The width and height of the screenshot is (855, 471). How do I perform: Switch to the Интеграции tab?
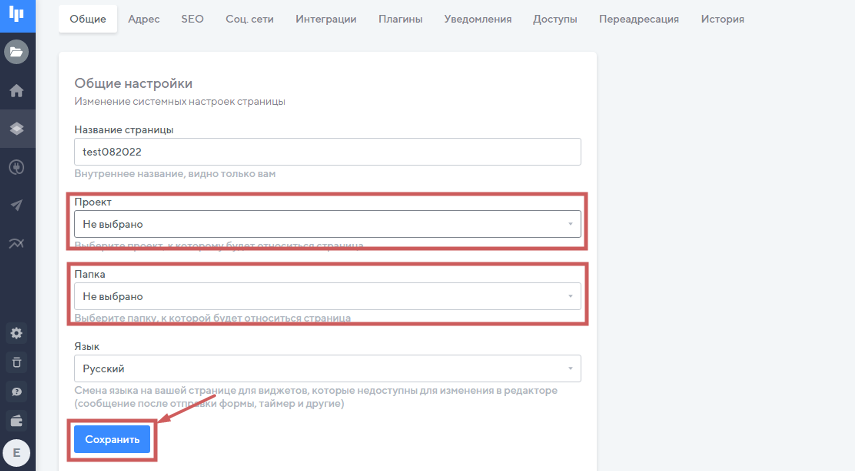(x=324, y=19)
